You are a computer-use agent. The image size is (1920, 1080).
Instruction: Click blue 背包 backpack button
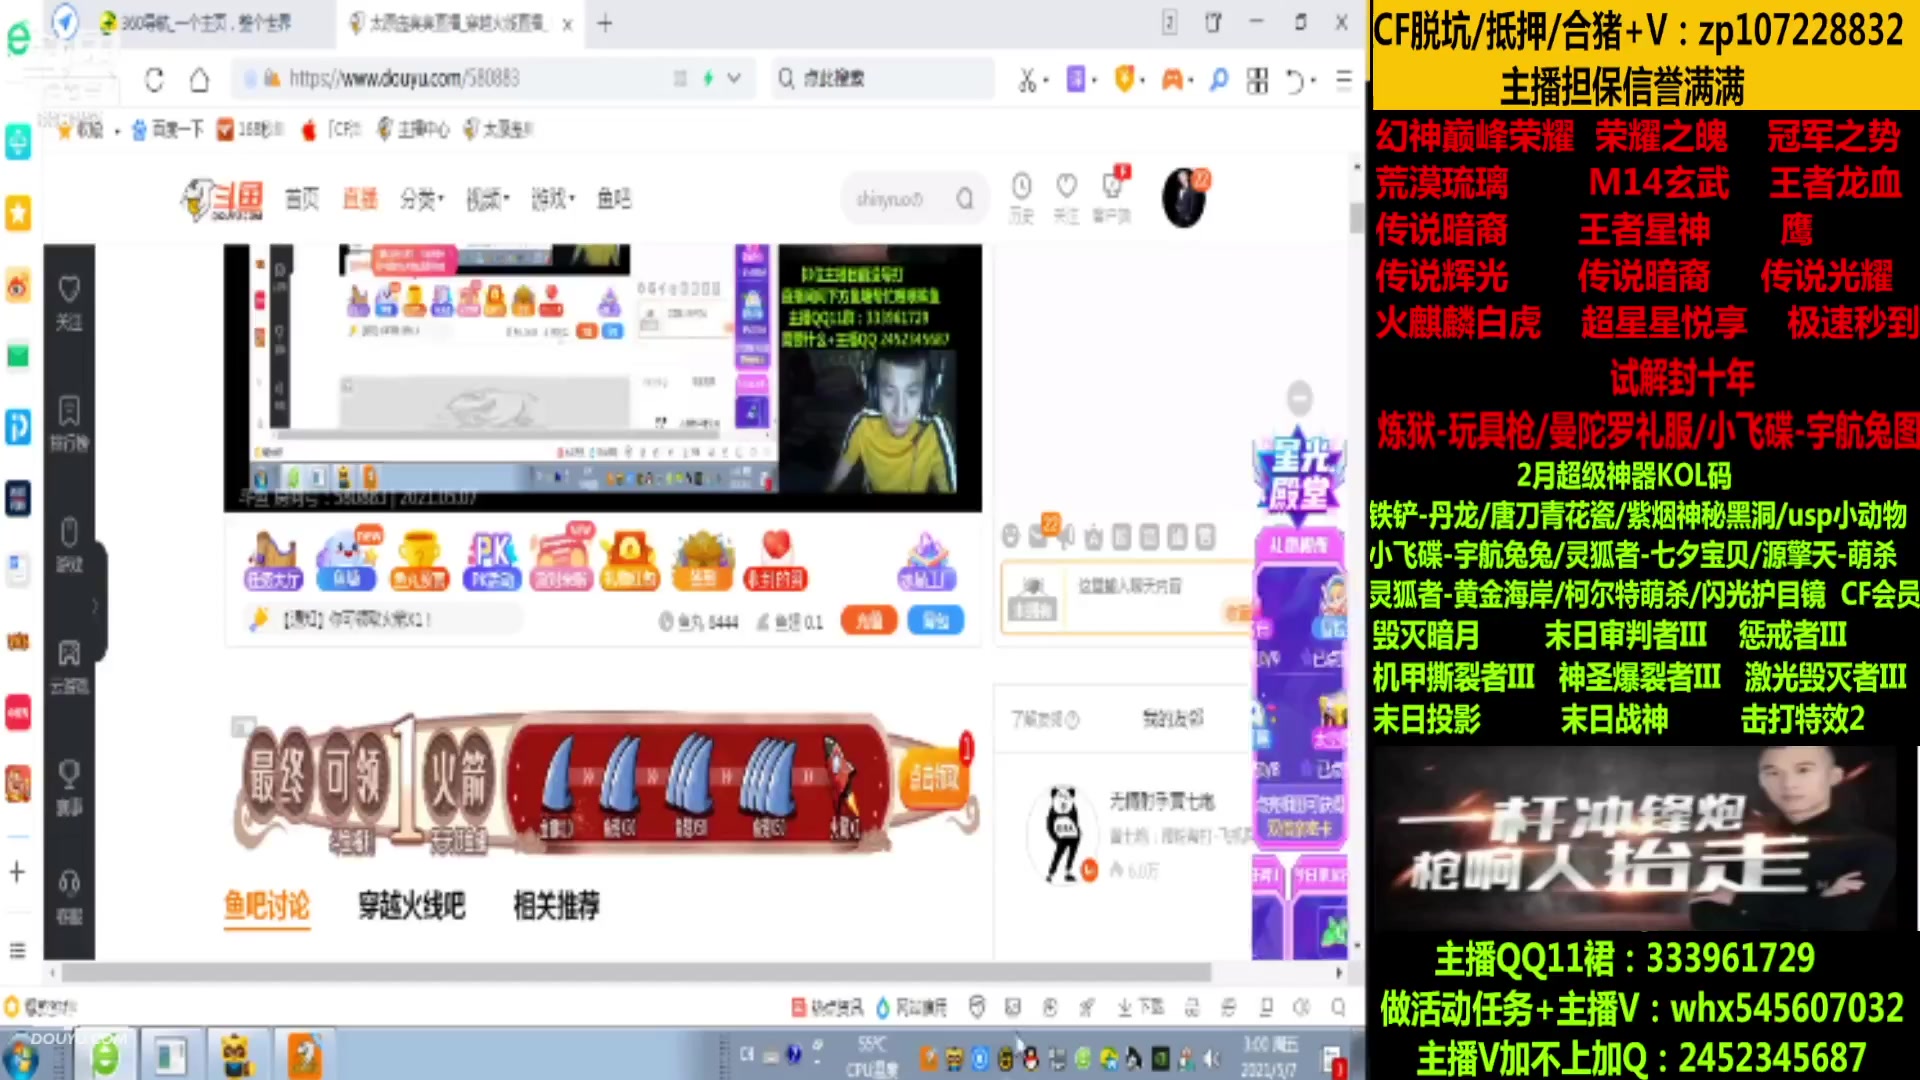point(936,621)
